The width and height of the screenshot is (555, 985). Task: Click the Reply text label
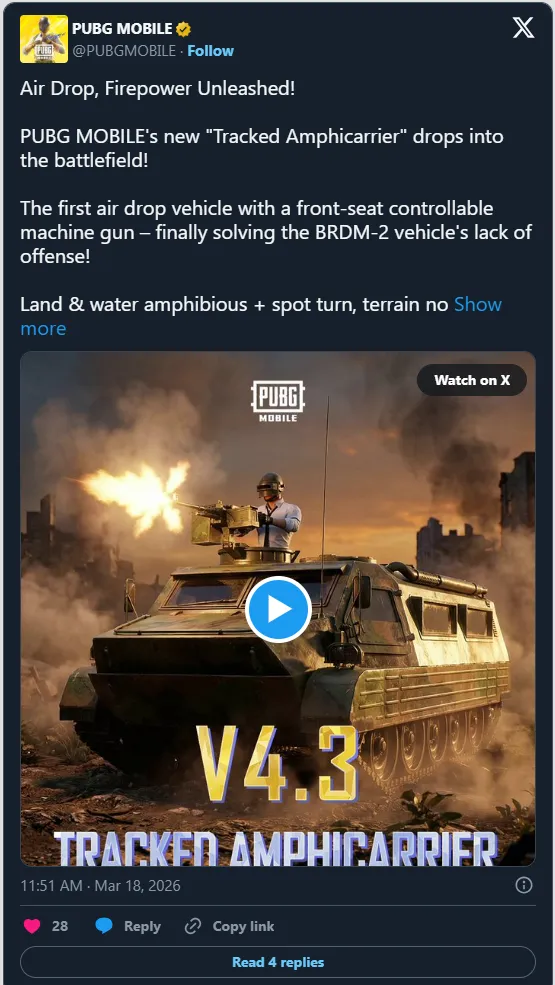pos(142,926)
